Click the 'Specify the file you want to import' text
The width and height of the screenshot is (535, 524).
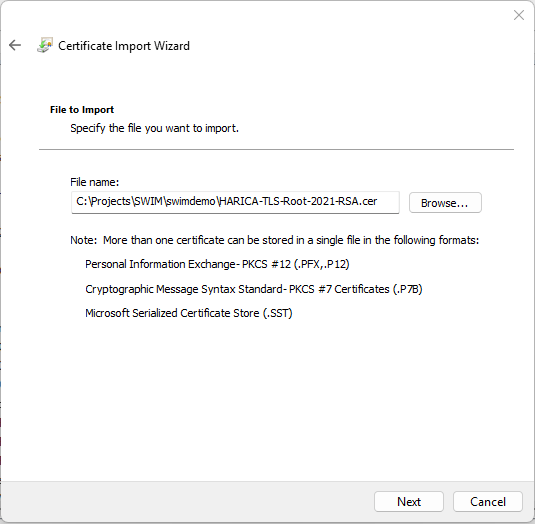pos(154,128)
